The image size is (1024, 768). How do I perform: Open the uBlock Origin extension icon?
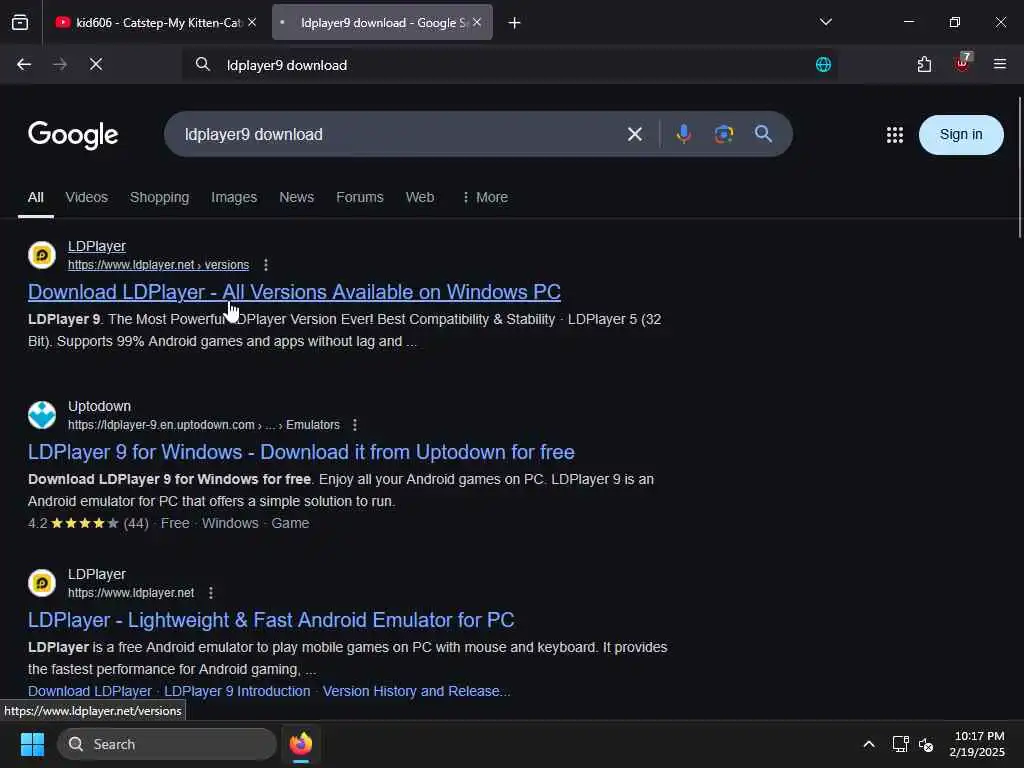[962, 63]
